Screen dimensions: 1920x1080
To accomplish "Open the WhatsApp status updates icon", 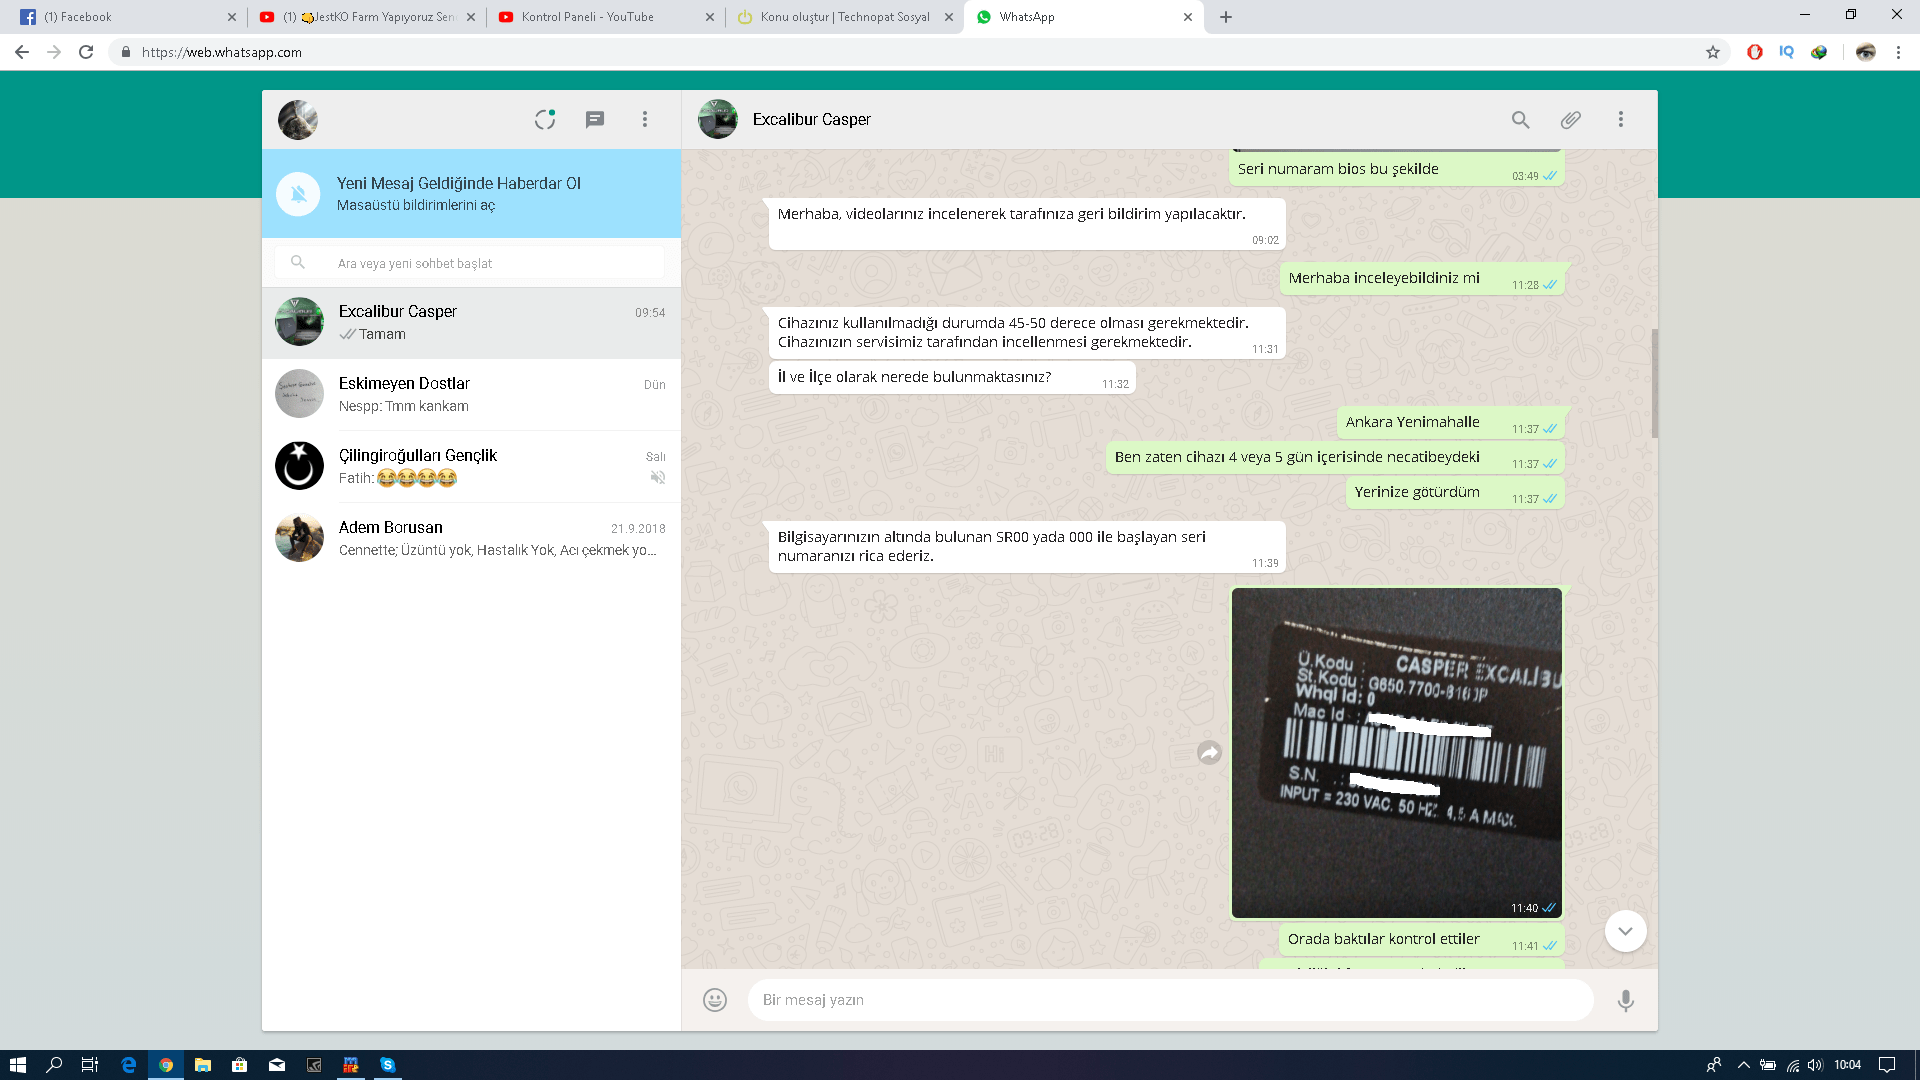I will 544,120.
